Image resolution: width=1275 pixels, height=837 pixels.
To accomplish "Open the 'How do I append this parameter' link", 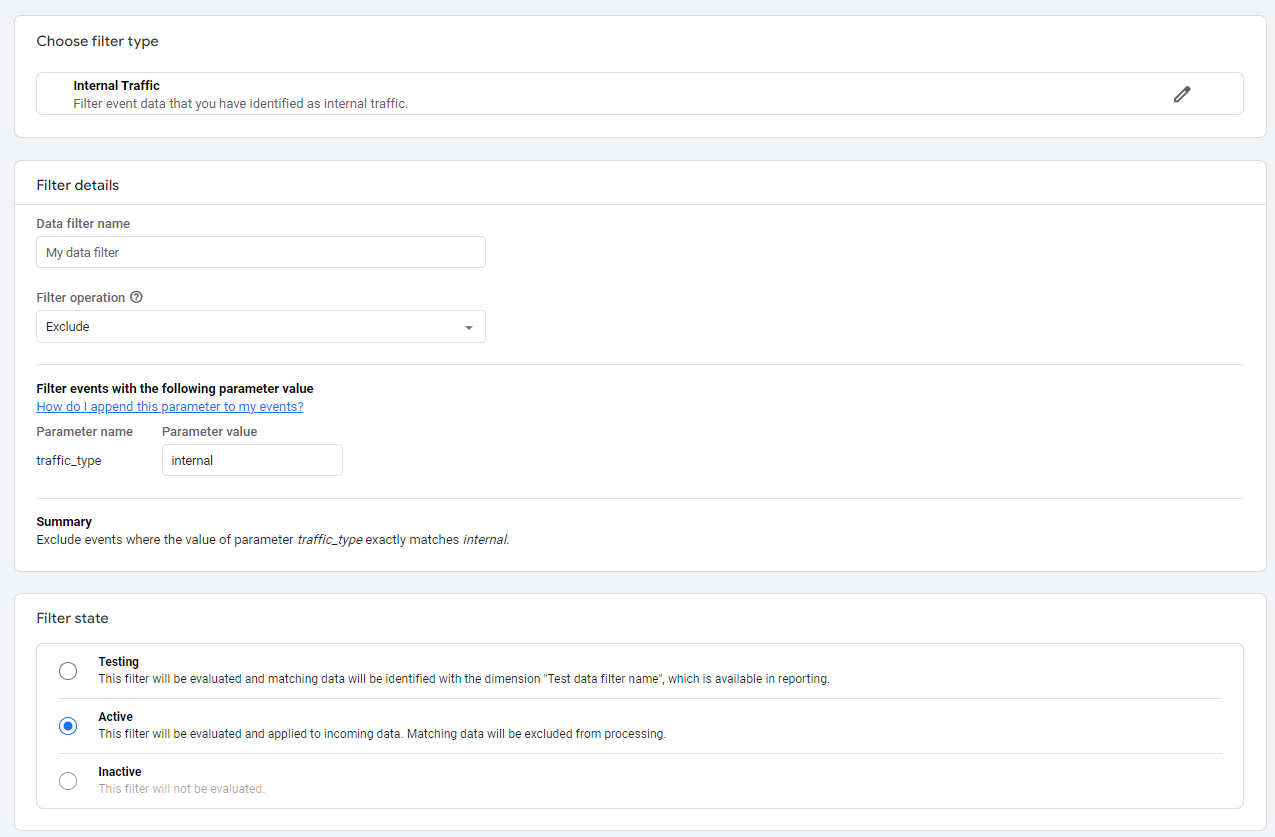I will pyautogui.click(x=170, y=407).
